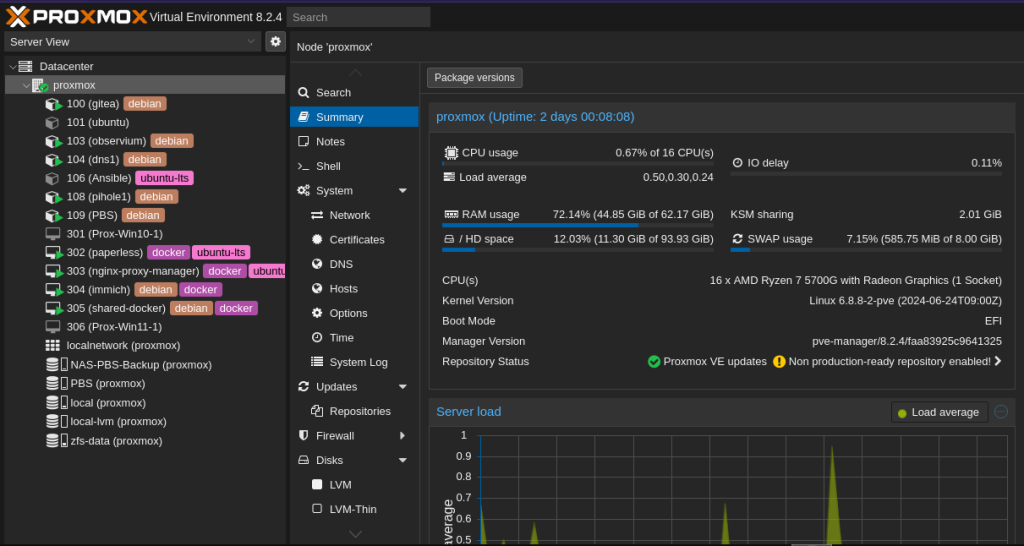Click the Firewall shield icon
Image resolution: width=1024 pixels, height=546 pixels.
[x=303, y=436]
